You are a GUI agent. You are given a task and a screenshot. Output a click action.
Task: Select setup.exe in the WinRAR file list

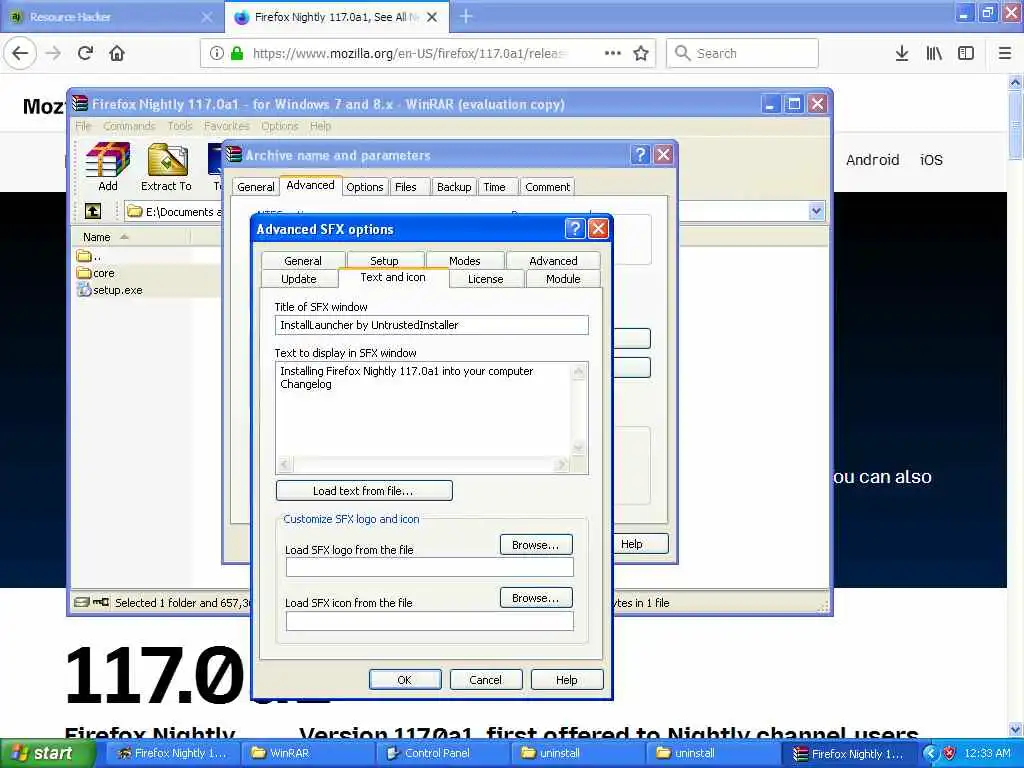click(110, 290)
